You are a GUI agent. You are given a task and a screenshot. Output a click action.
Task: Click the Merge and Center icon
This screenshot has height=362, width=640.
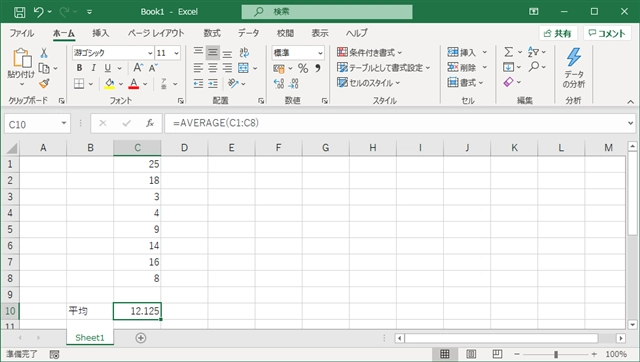243,68
